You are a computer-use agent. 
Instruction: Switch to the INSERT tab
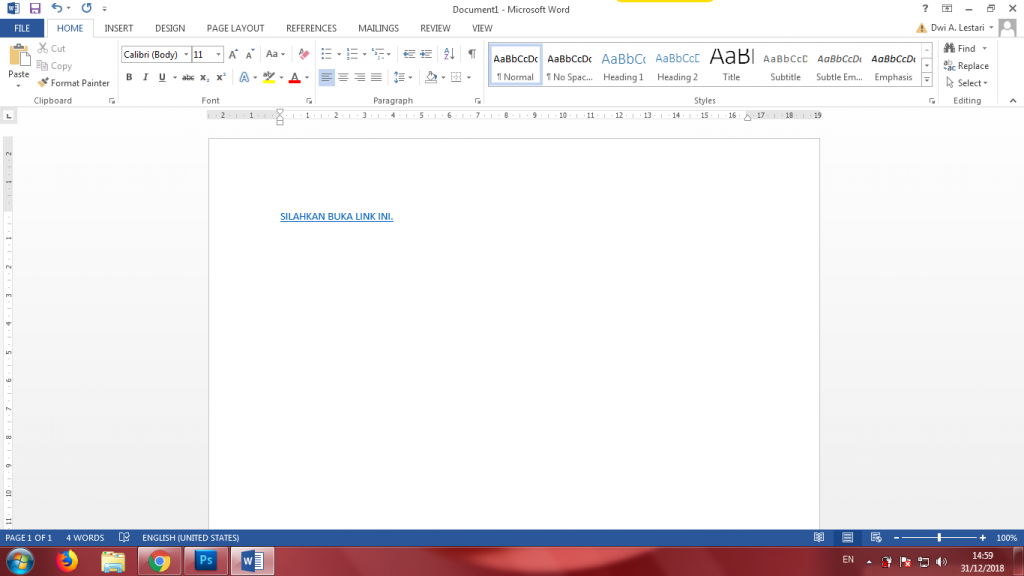tap(119, 28)
